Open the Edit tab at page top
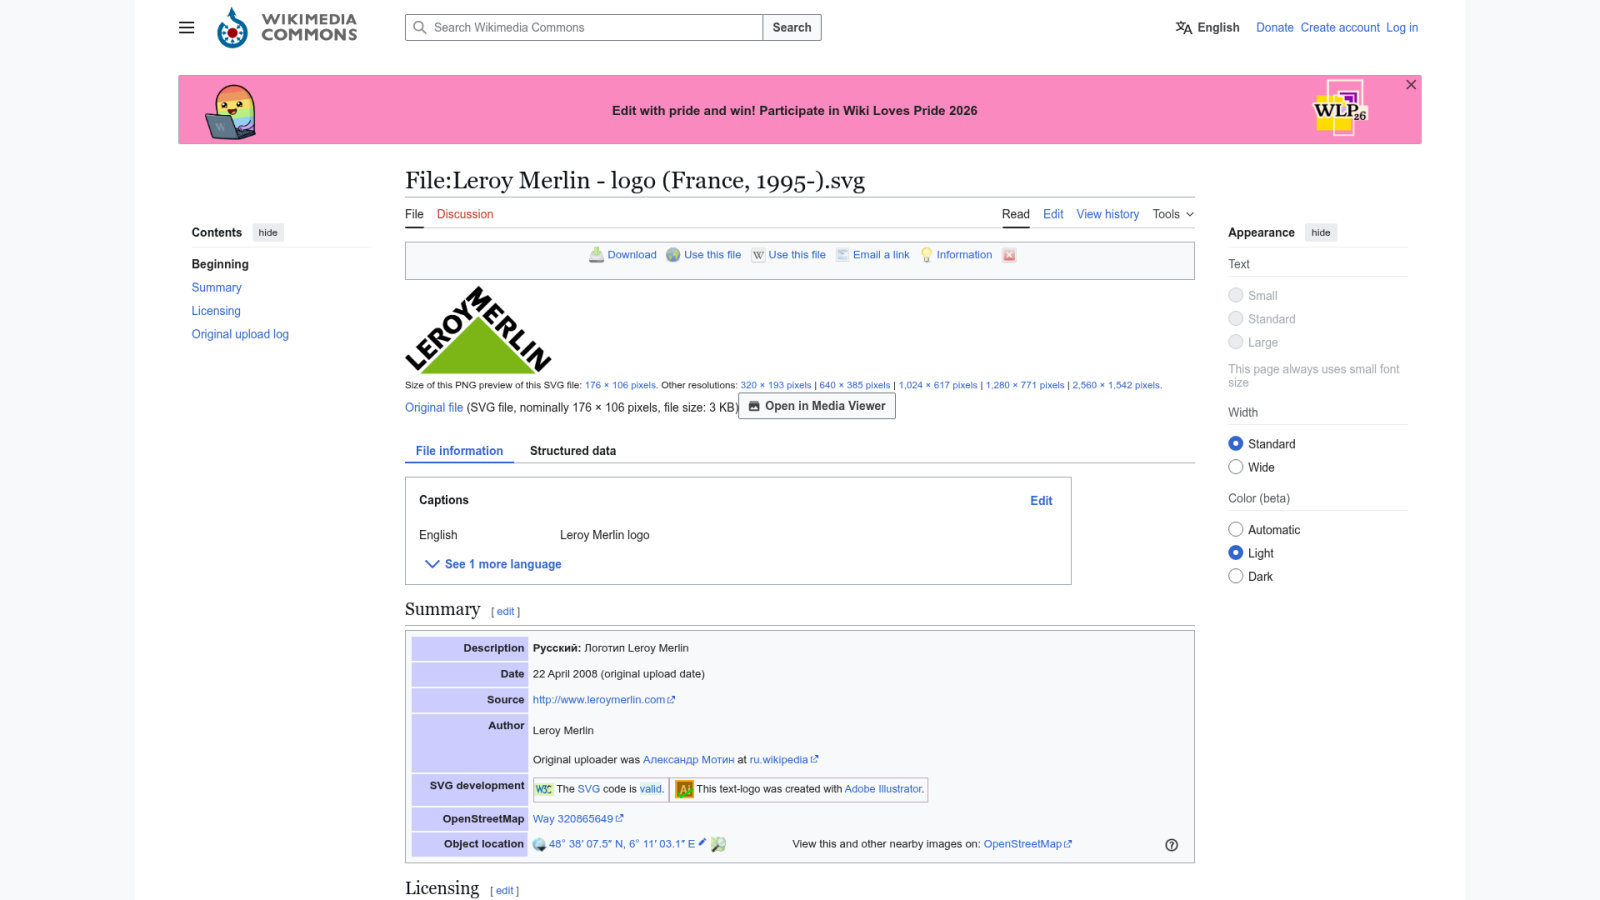This screenshot has height=900, width=1600. (x=1053, y=214)
